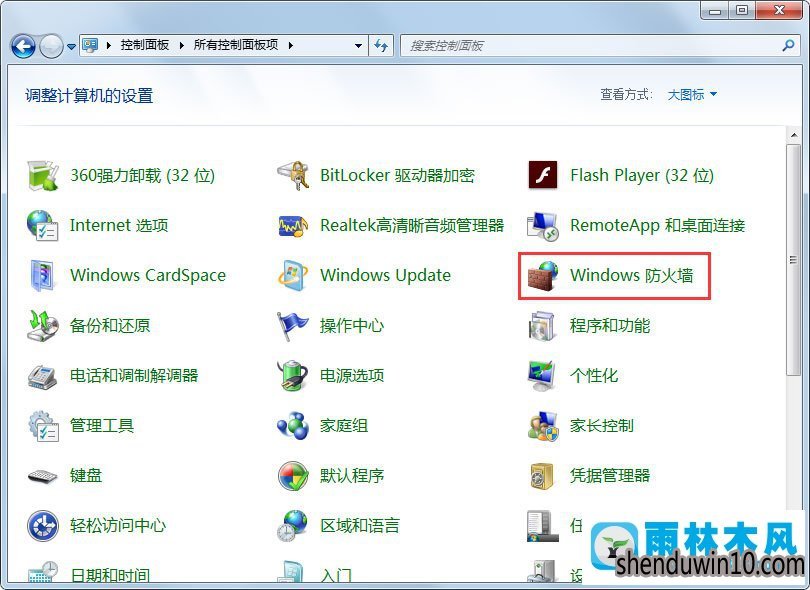Go back with the blue arrow button
Image resolution: width=810 pixels, height=590 pixels.
coord(23,46)
